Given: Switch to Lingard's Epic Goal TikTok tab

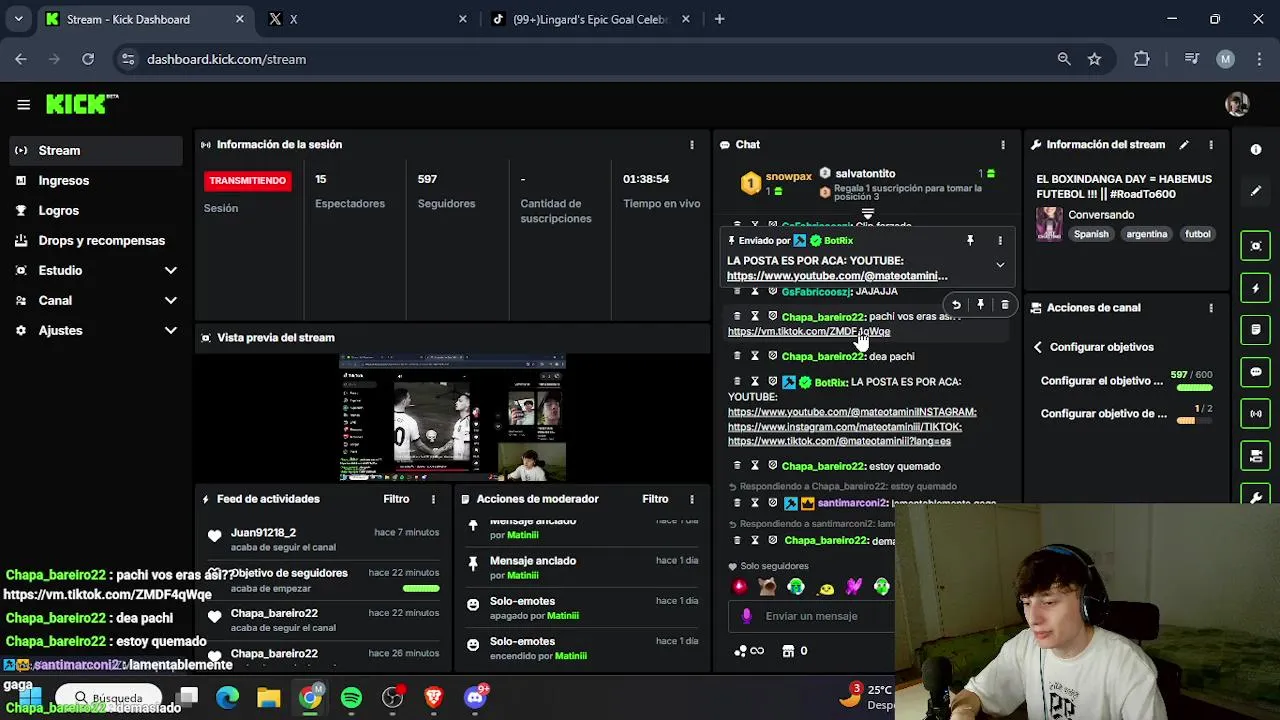Looking at the screenshot, I should (590, 19).
